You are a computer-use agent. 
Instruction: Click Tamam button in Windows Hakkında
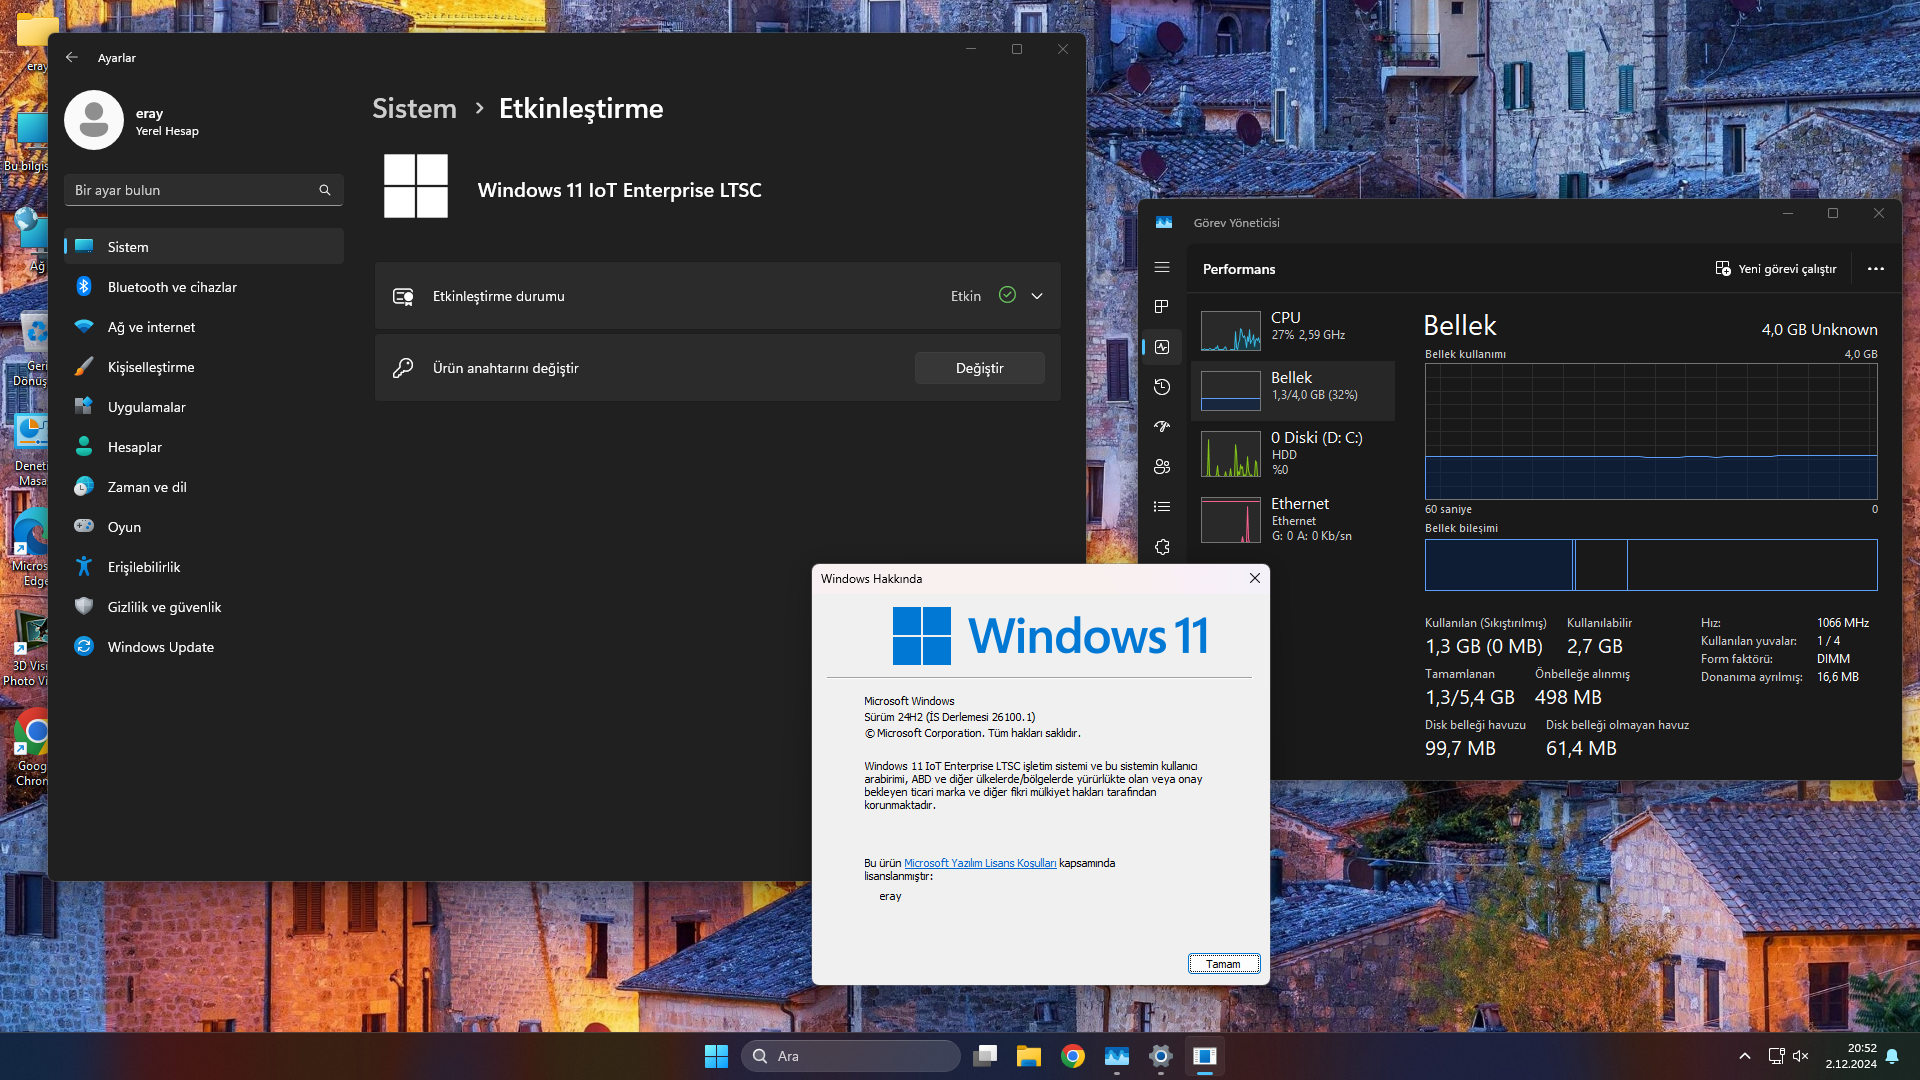[1223, 964]
